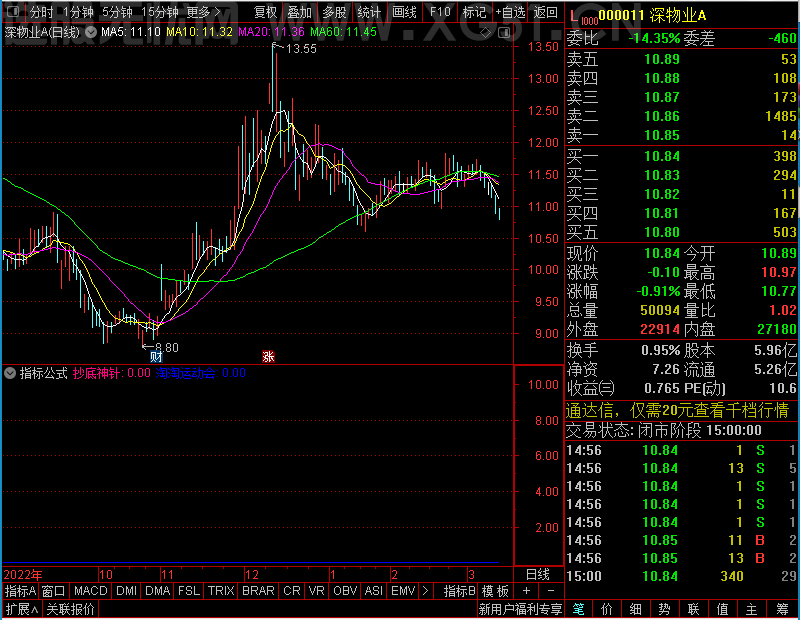Switch indicator to VR

click(316, 591)
